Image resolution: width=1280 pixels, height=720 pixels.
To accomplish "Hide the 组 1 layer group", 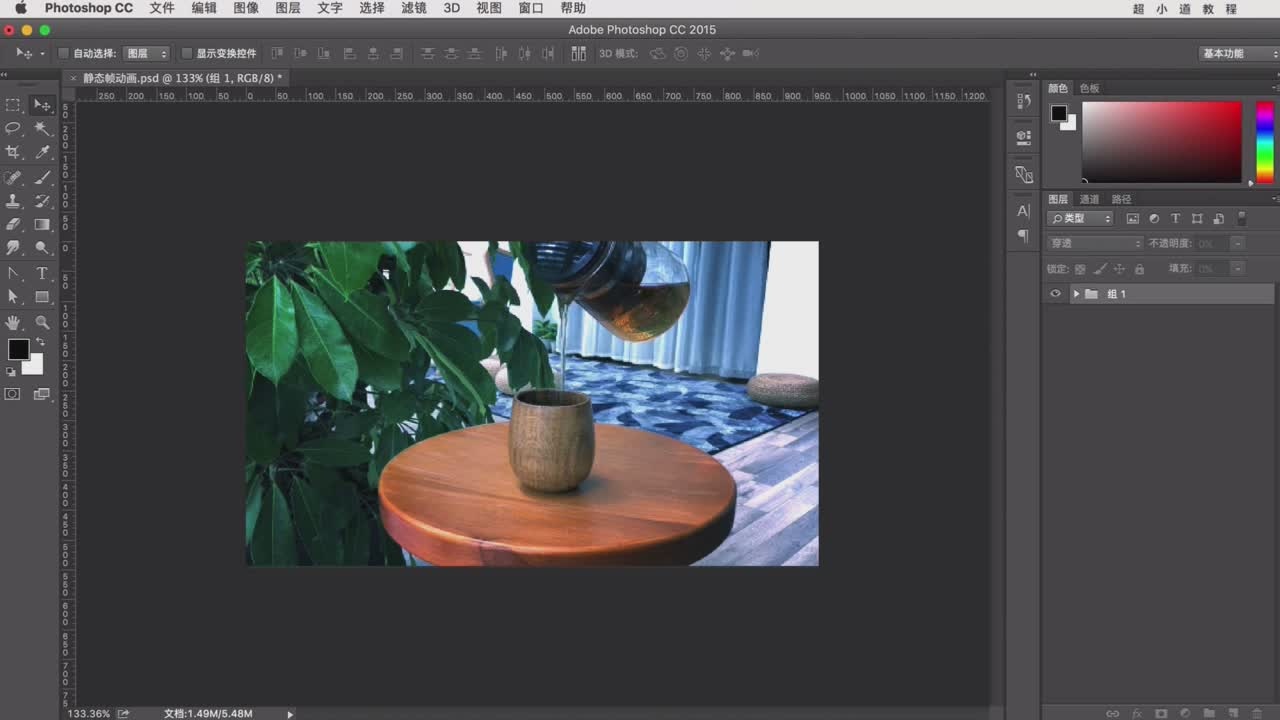I will click(x=1055, y=294).
